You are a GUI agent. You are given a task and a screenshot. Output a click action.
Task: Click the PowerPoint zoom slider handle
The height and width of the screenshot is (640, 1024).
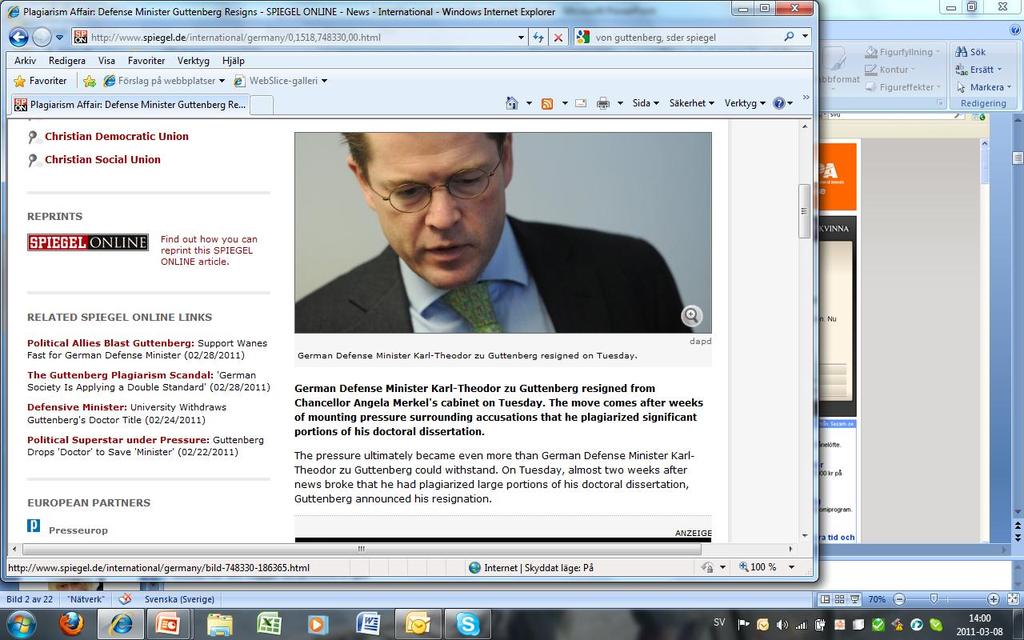point(934,599)
